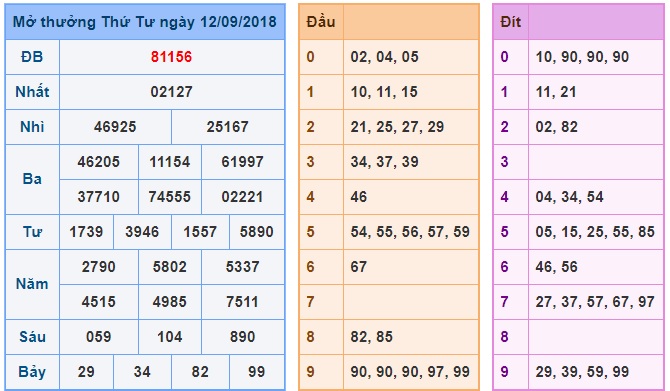This screenshot has height=391, width=670.
Task: Click Đầu row 9 values '90, 90, 90, 97, 99'
Action: click(x=410, y=372)
